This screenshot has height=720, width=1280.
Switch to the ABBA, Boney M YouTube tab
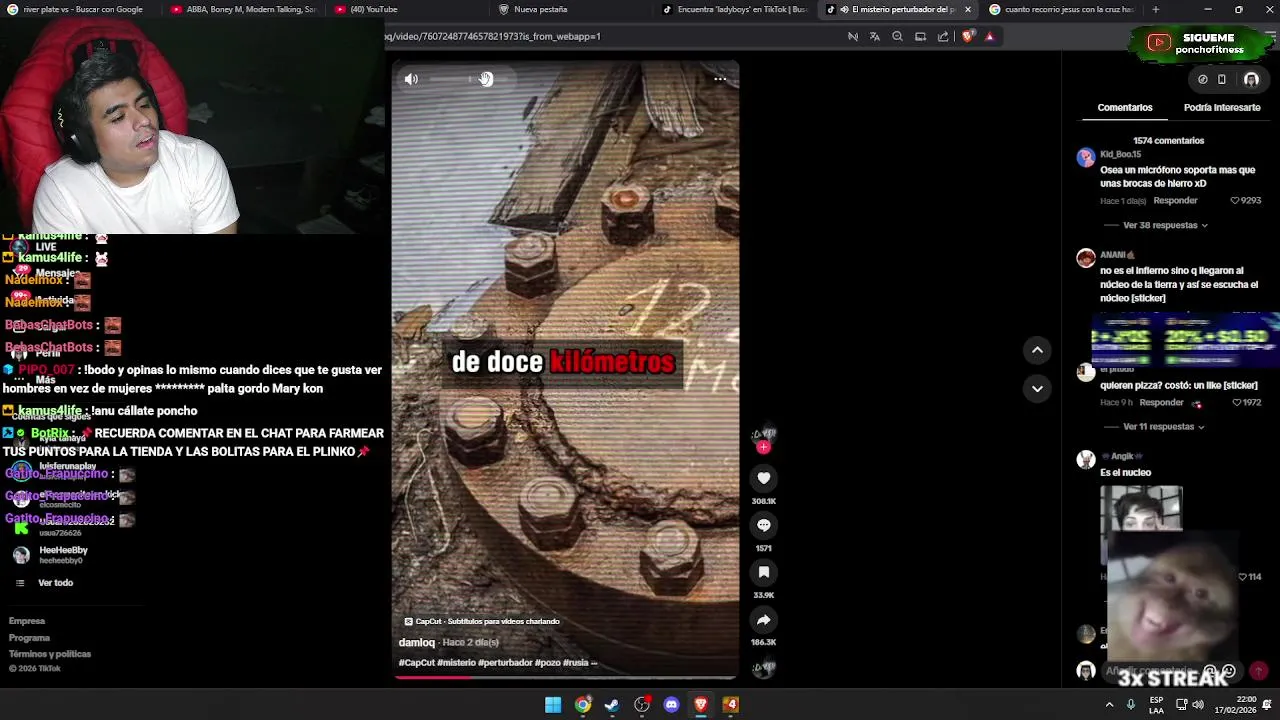(x=243, y=9)
